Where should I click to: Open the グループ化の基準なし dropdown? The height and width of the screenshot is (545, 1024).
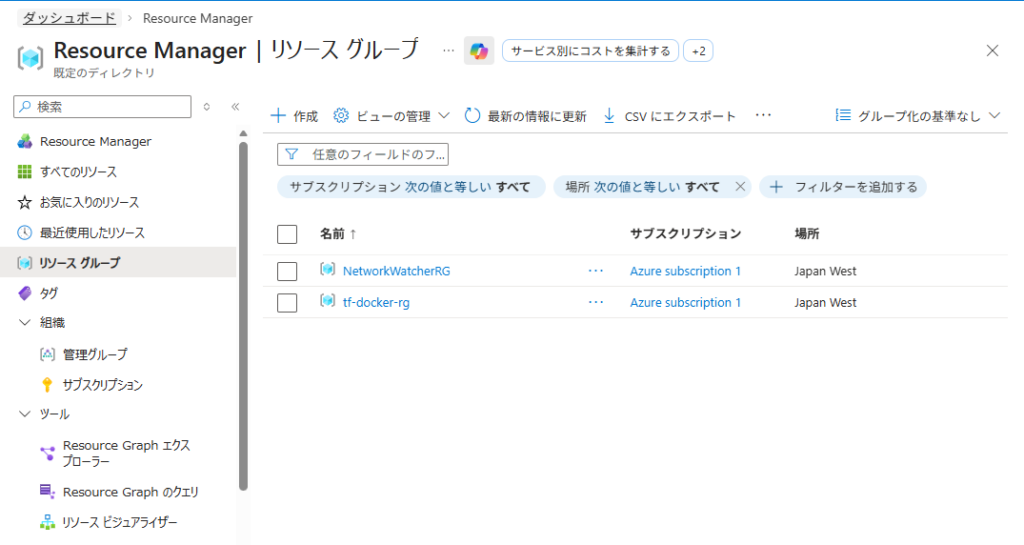(917, 116)
